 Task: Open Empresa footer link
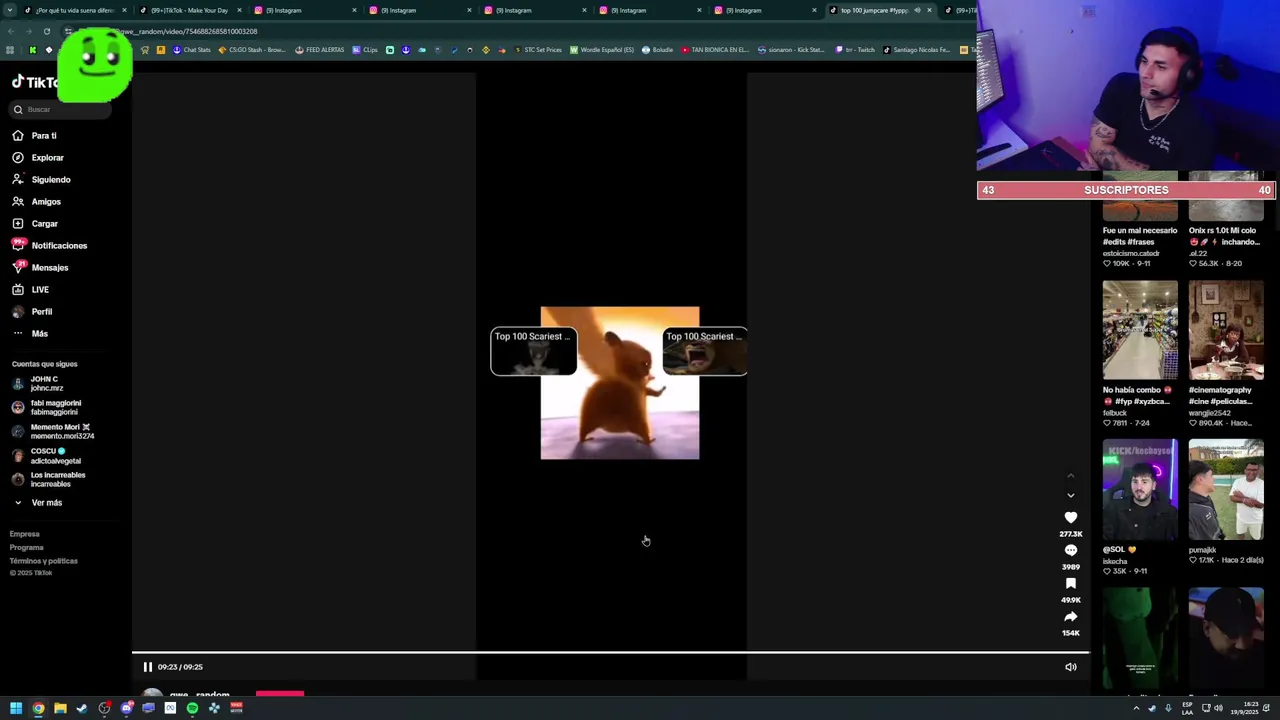point(25,534)
